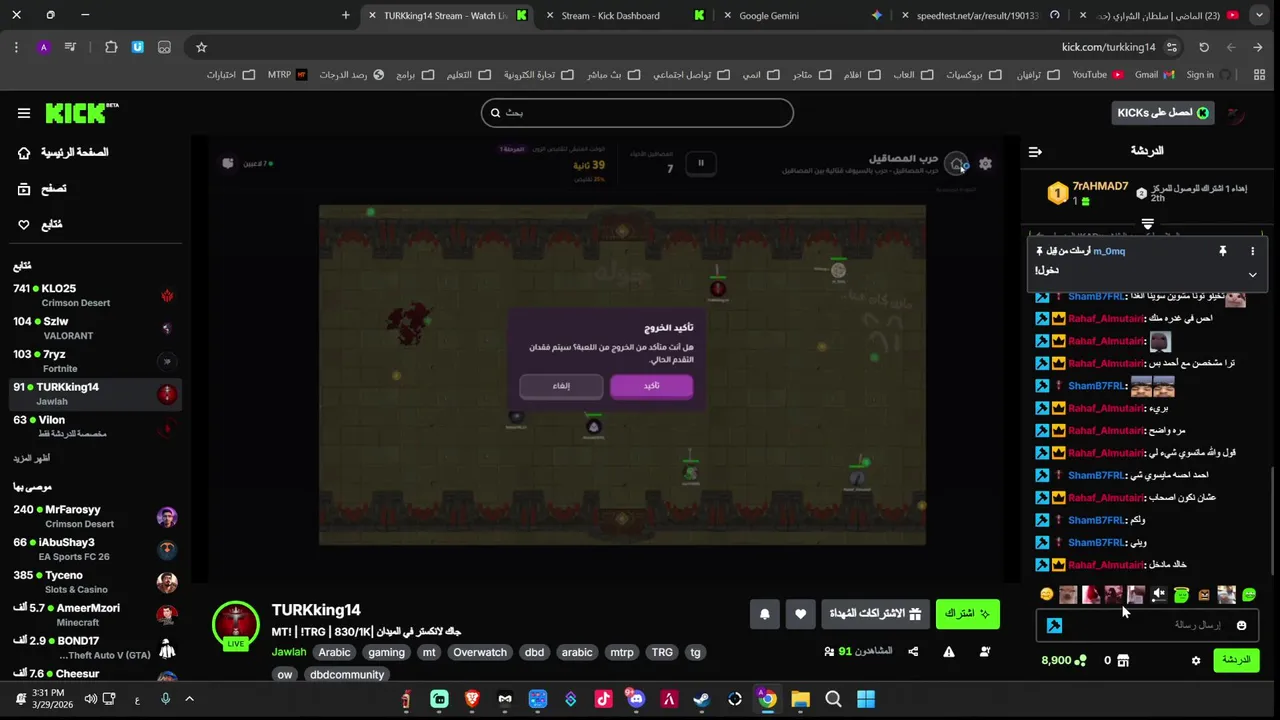Open Vilon channel in sidebar
The width and height of the screenshot is (1280, 720).
(x=95, y=427)
